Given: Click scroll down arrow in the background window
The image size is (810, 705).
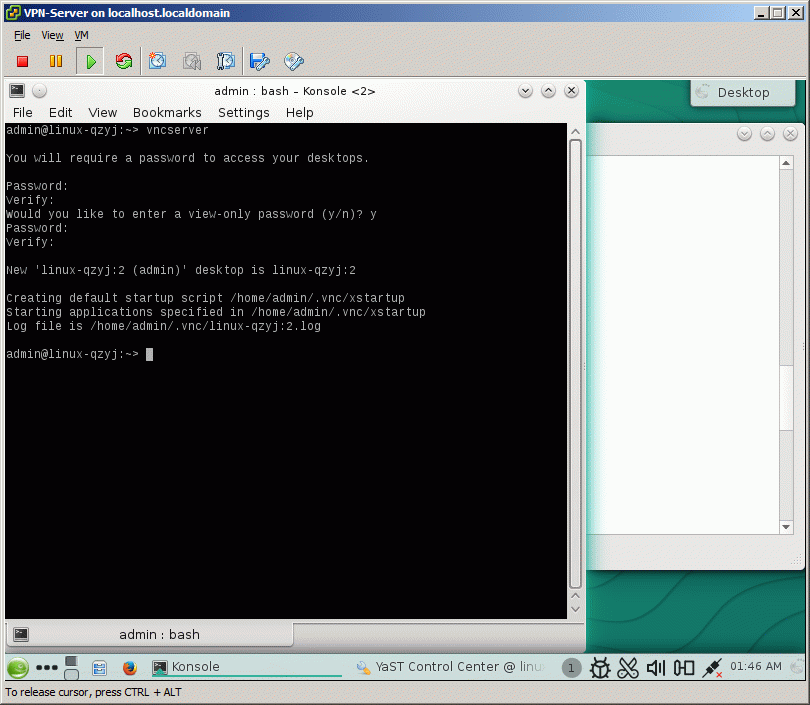Looking at the screenshot, I should click(x=786, y=527).
